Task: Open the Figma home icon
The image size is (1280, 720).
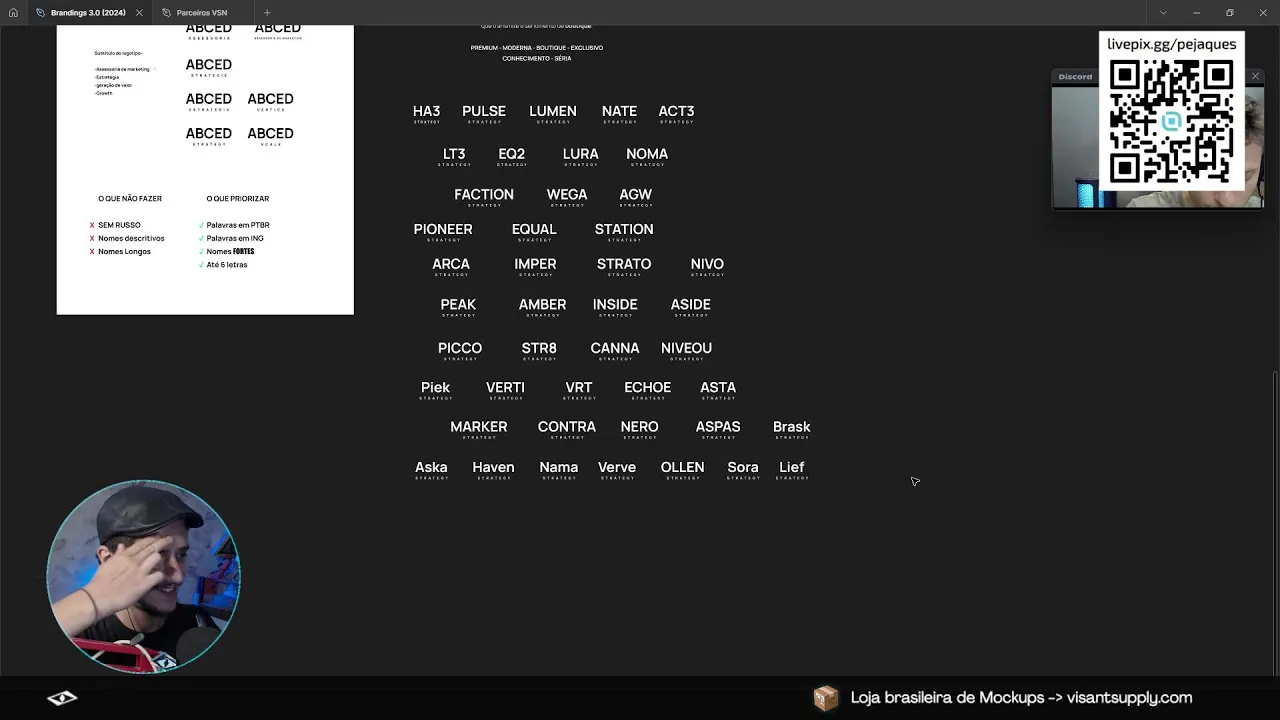Action: [13, 13]
